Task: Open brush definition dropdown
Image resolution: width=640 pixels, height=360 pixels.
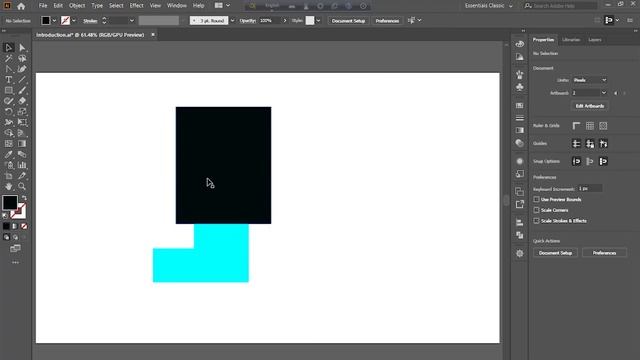Action: [x=232, y=21]
